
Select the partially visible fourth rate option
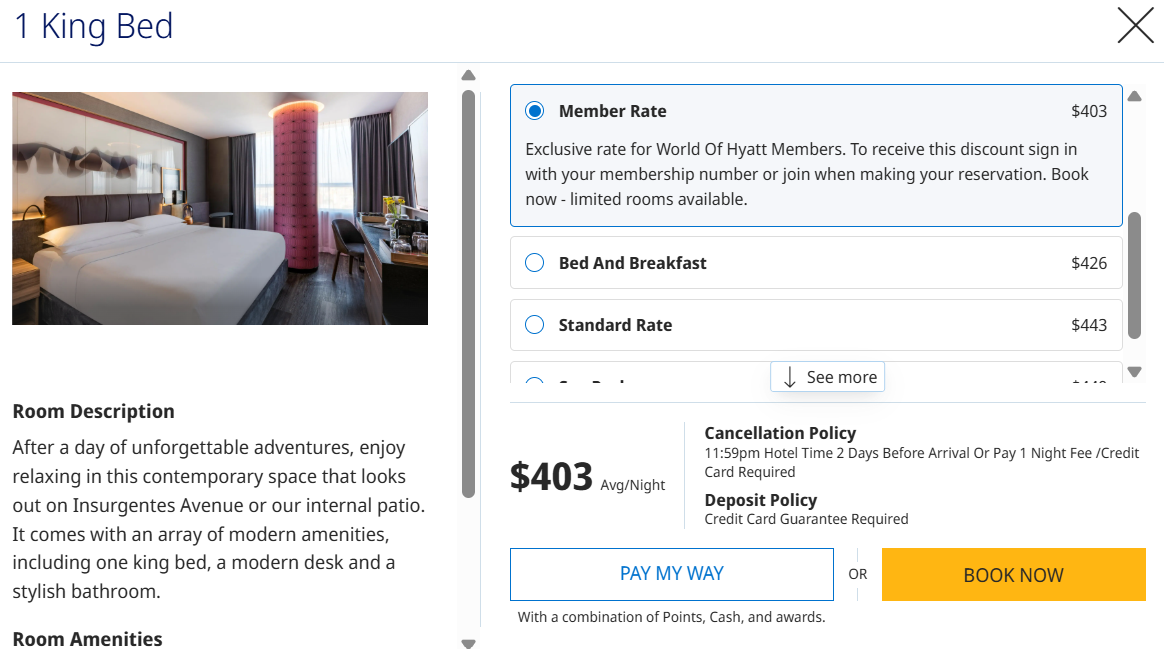(x=534, y=384)
